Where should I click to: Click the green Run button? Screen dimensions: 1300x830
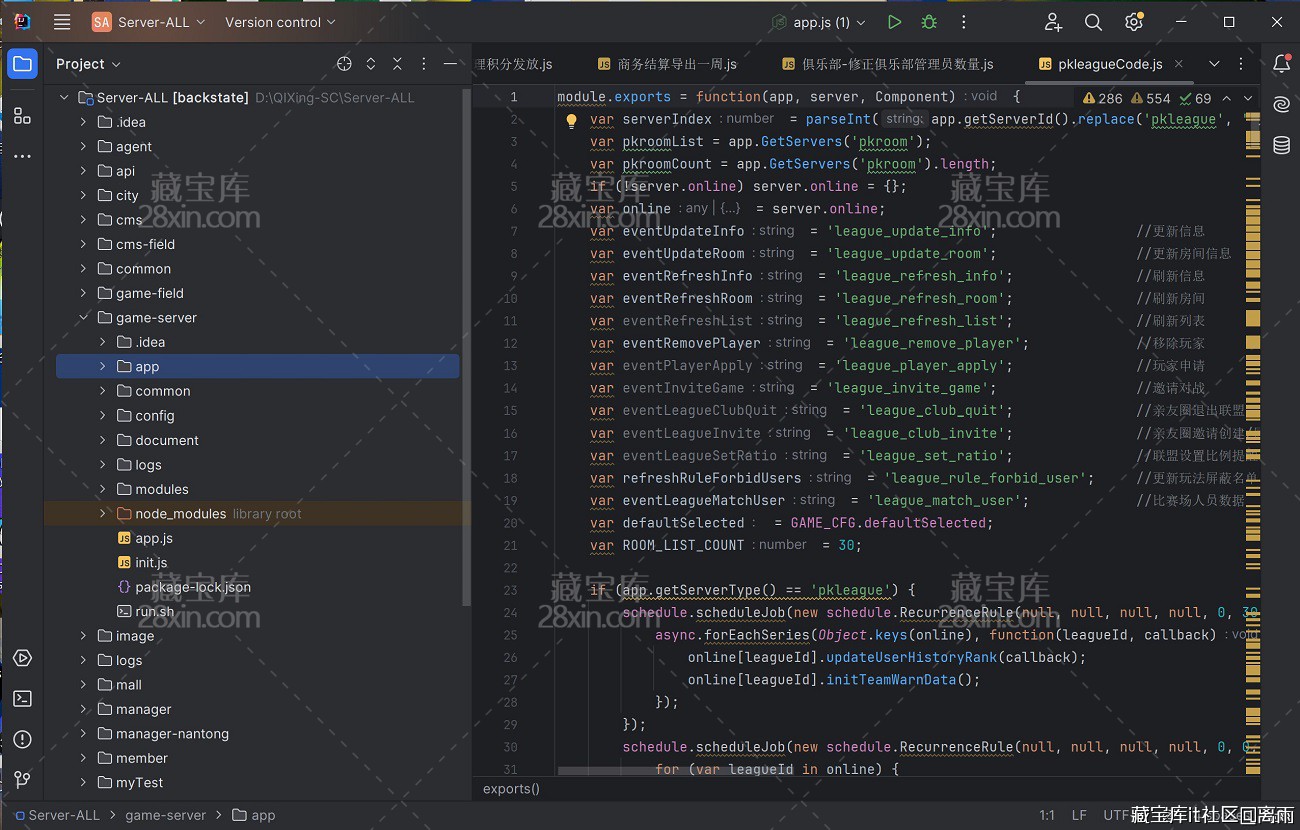pos(894,22)
